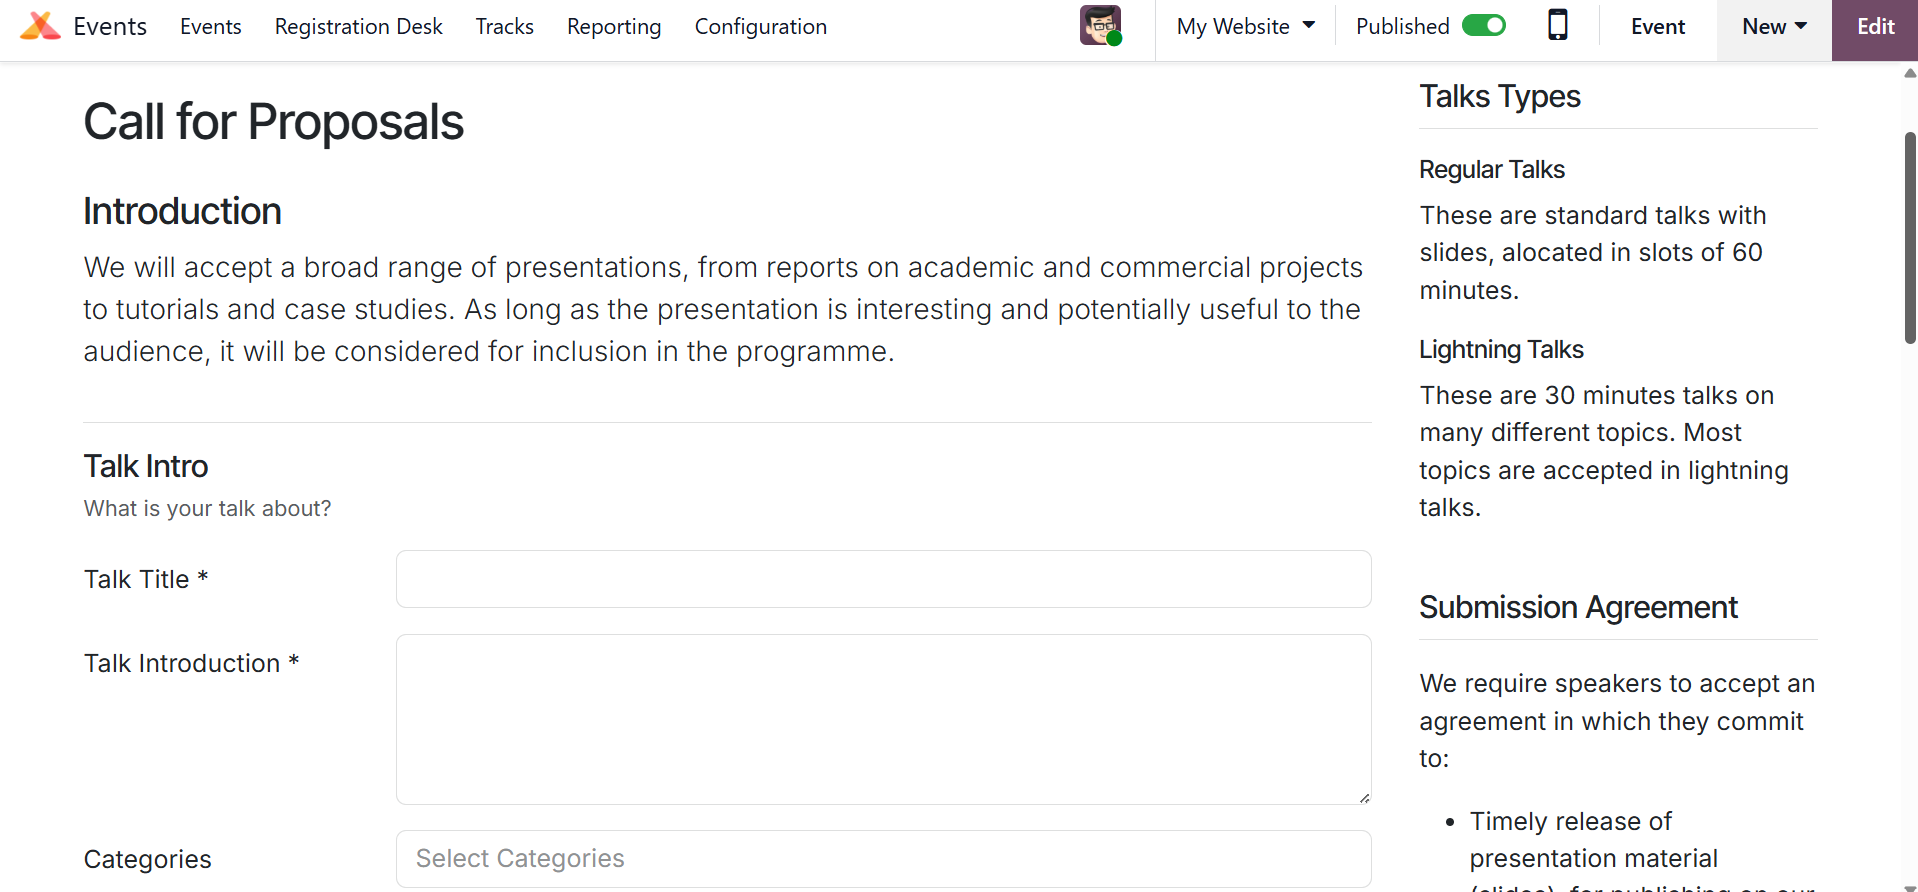Click the Events app name title
Viewport: 1918px width, 892px height.
[110, 27]
